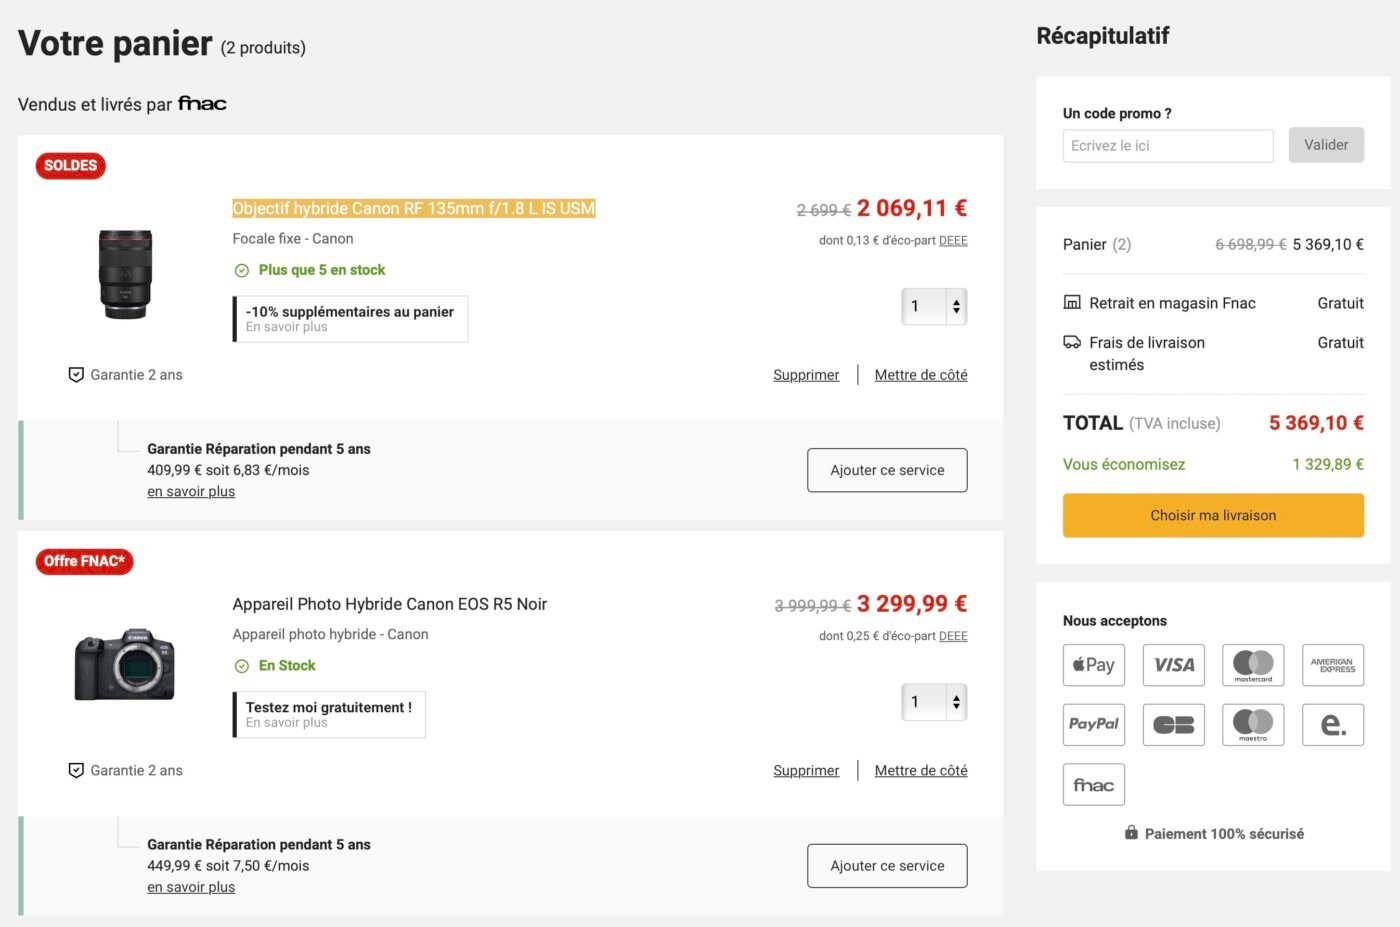Click the price 2 069,11 €
The width and height of the screenshot is (1400, 927).
[x=912, y=208]
